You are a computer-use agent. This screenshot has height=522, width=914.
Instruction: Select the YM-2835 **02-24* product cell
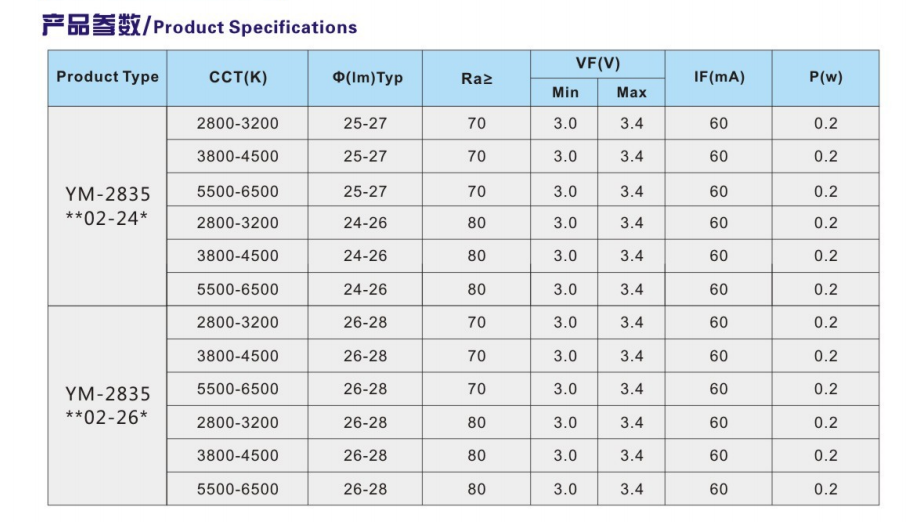coord(107,206)
